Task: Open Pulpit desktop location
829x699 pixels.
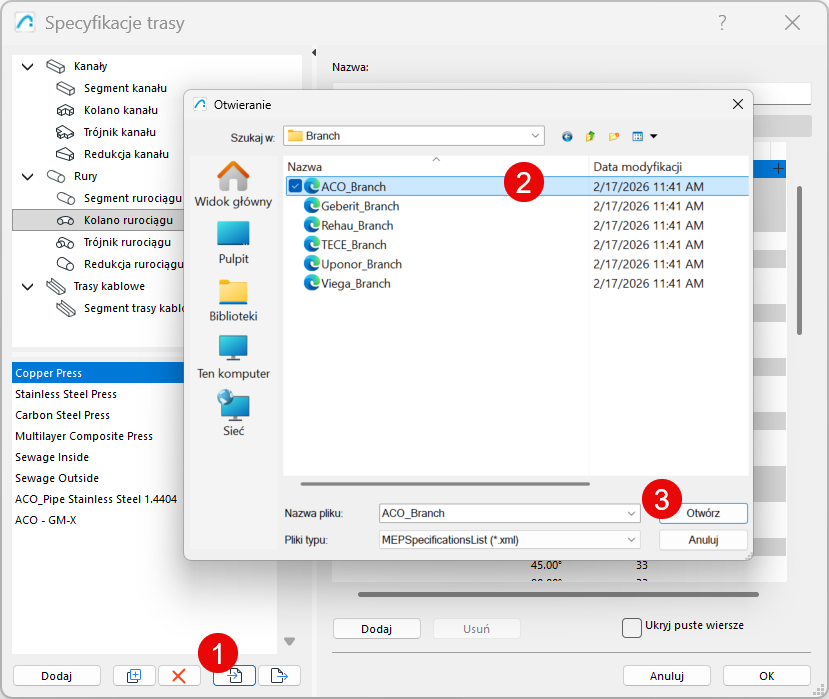Action: pos(233,243)
